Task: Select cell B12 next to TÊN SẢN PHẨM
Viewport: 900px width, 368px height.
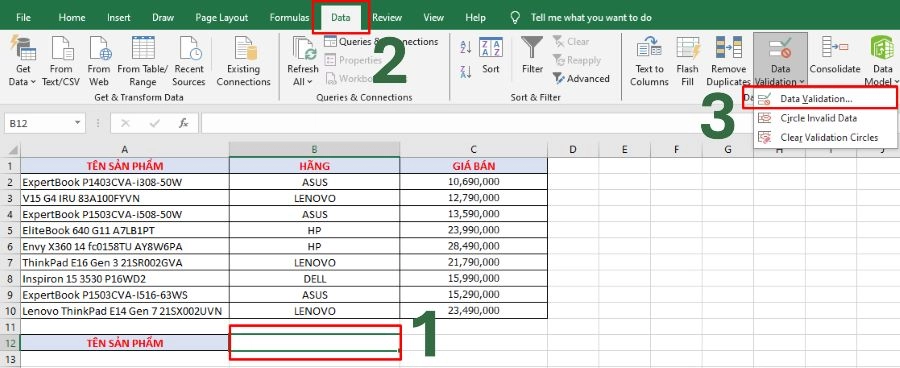Action: click(315, 343)
